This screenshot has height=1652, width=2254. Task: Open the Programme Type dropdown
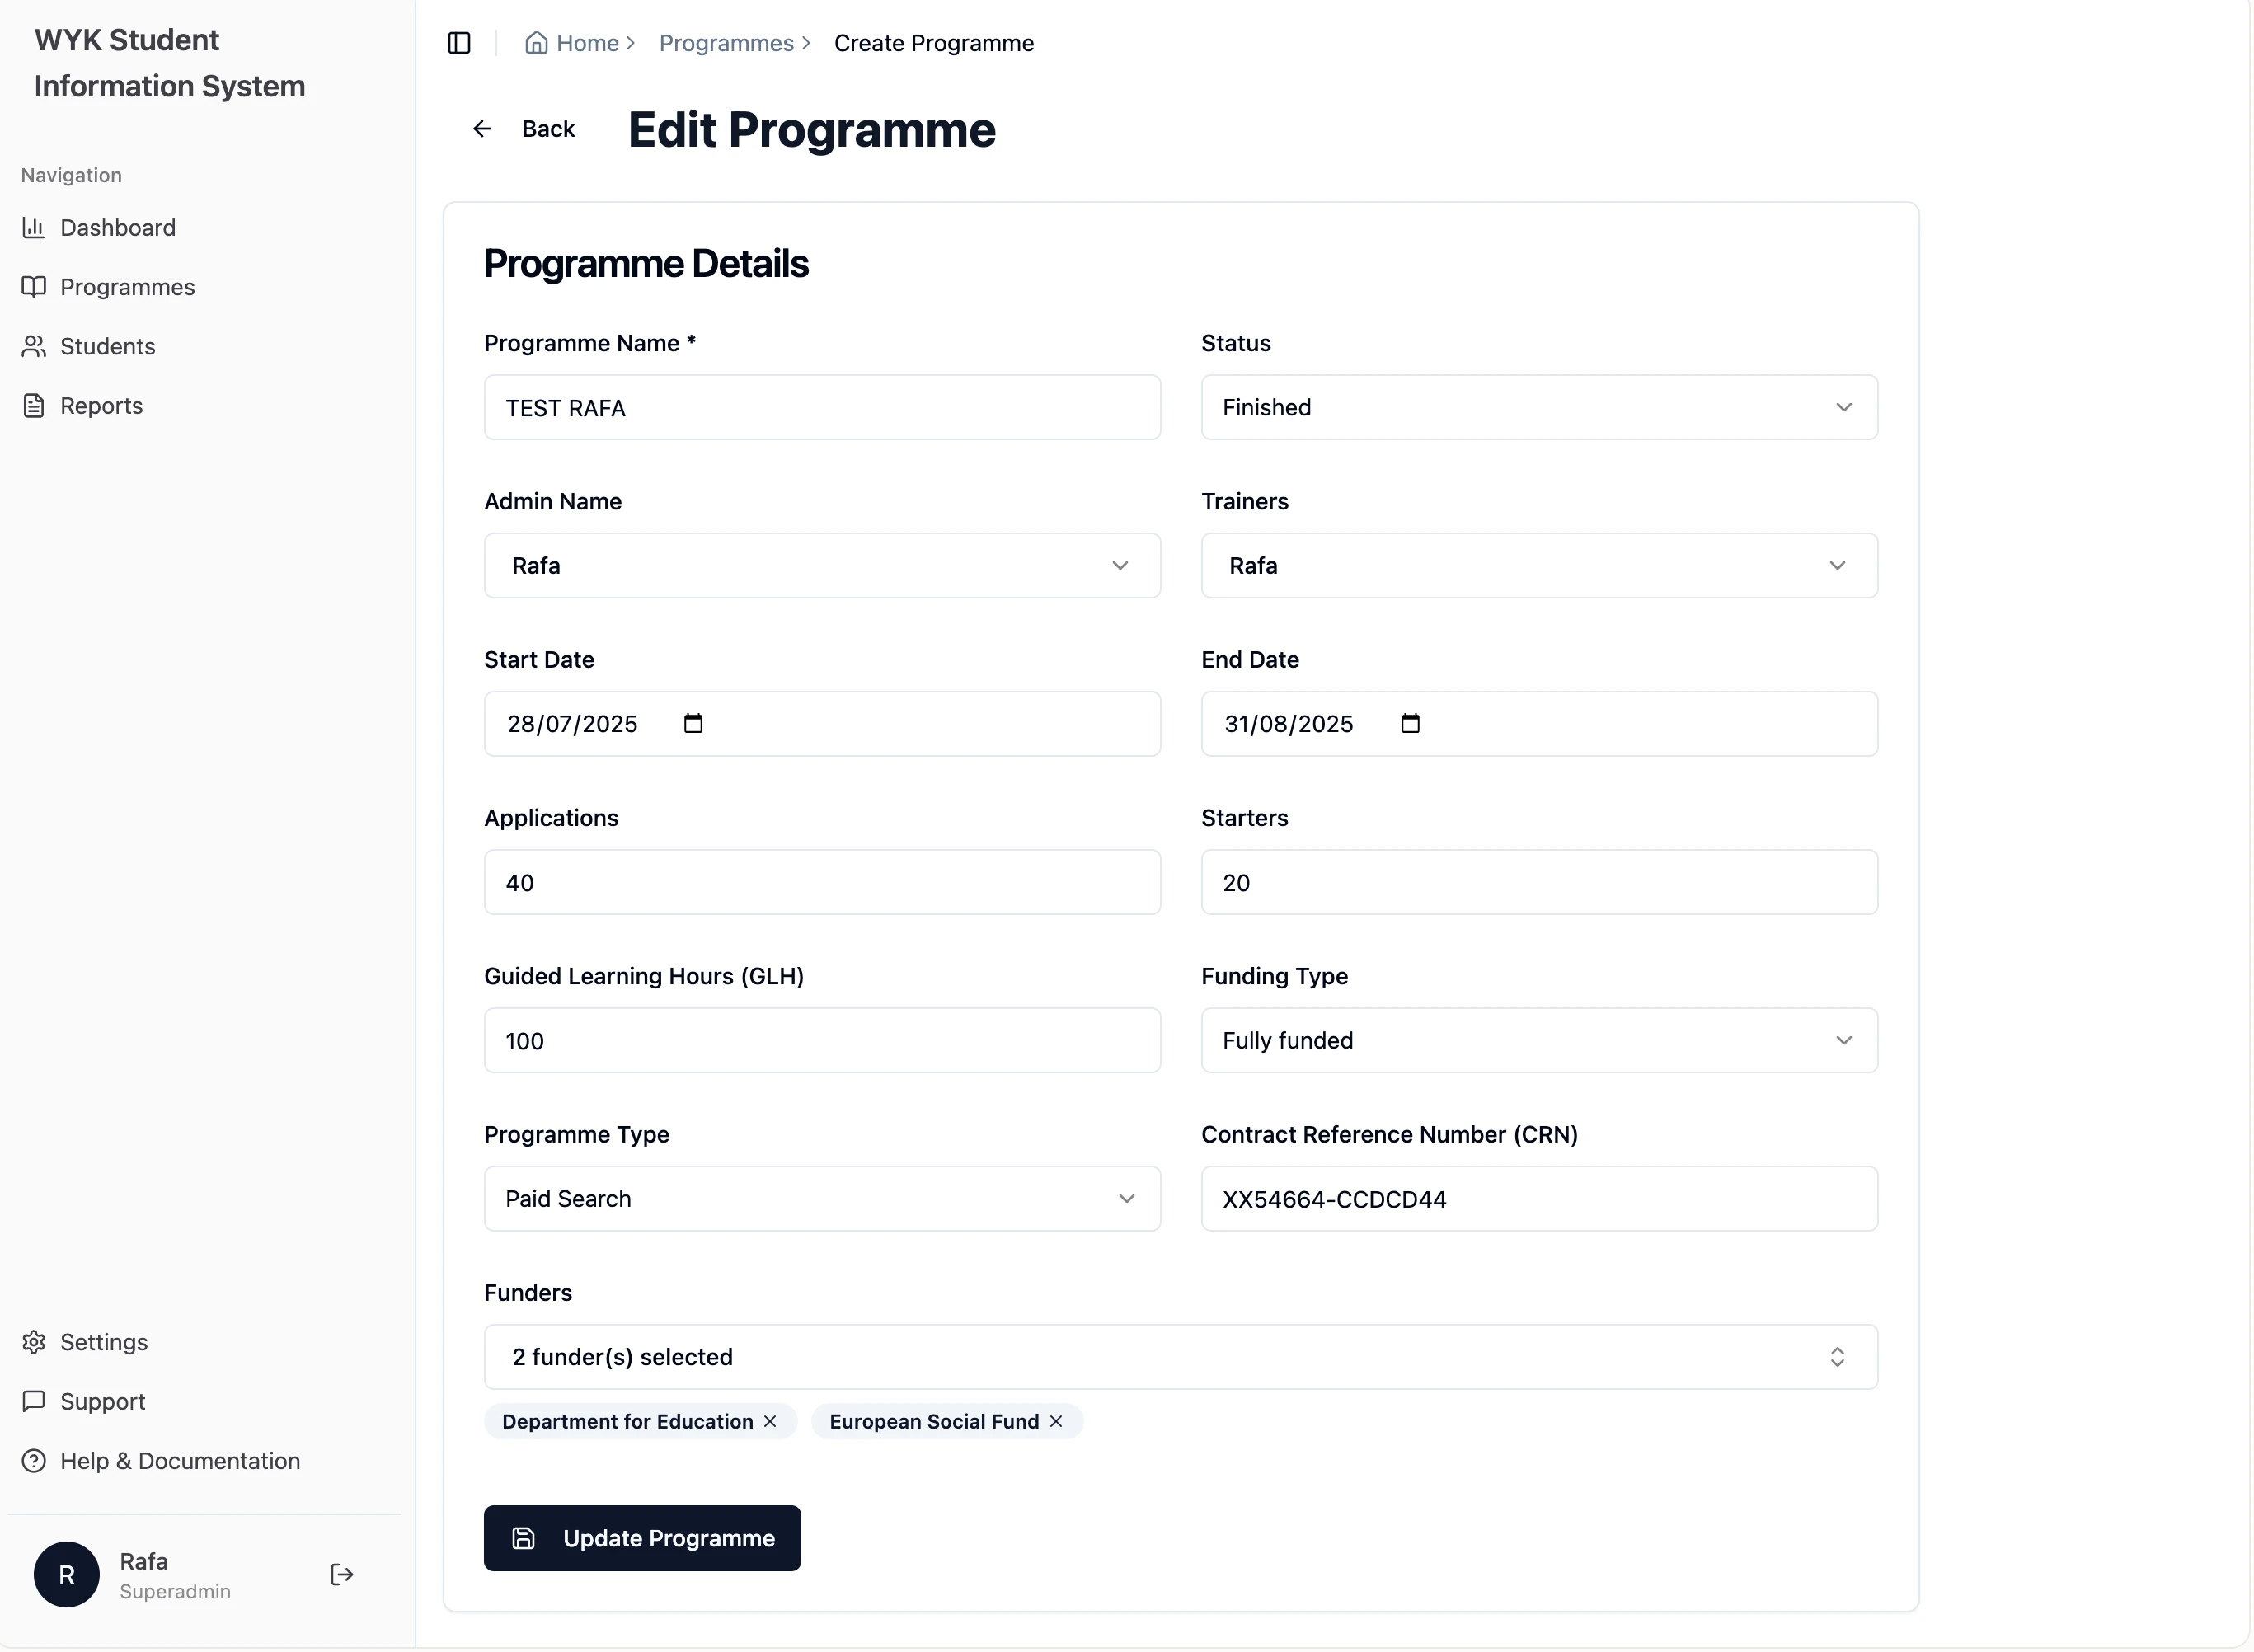pos(821,1198)
